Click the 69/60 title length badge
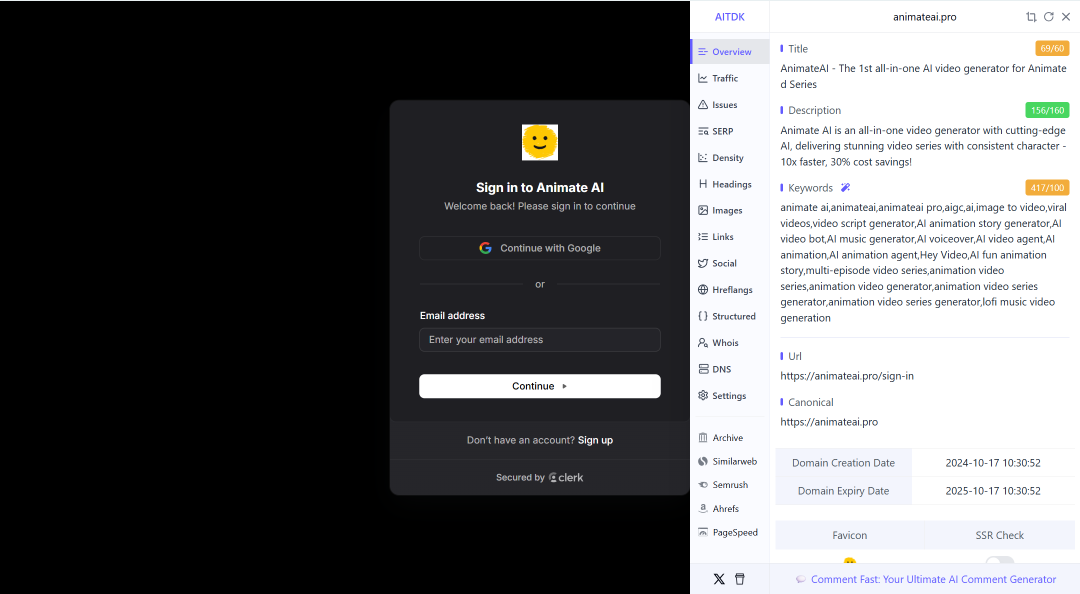Image resolution: width=1080 pixels, height=594 pixels. [1052, 48]
